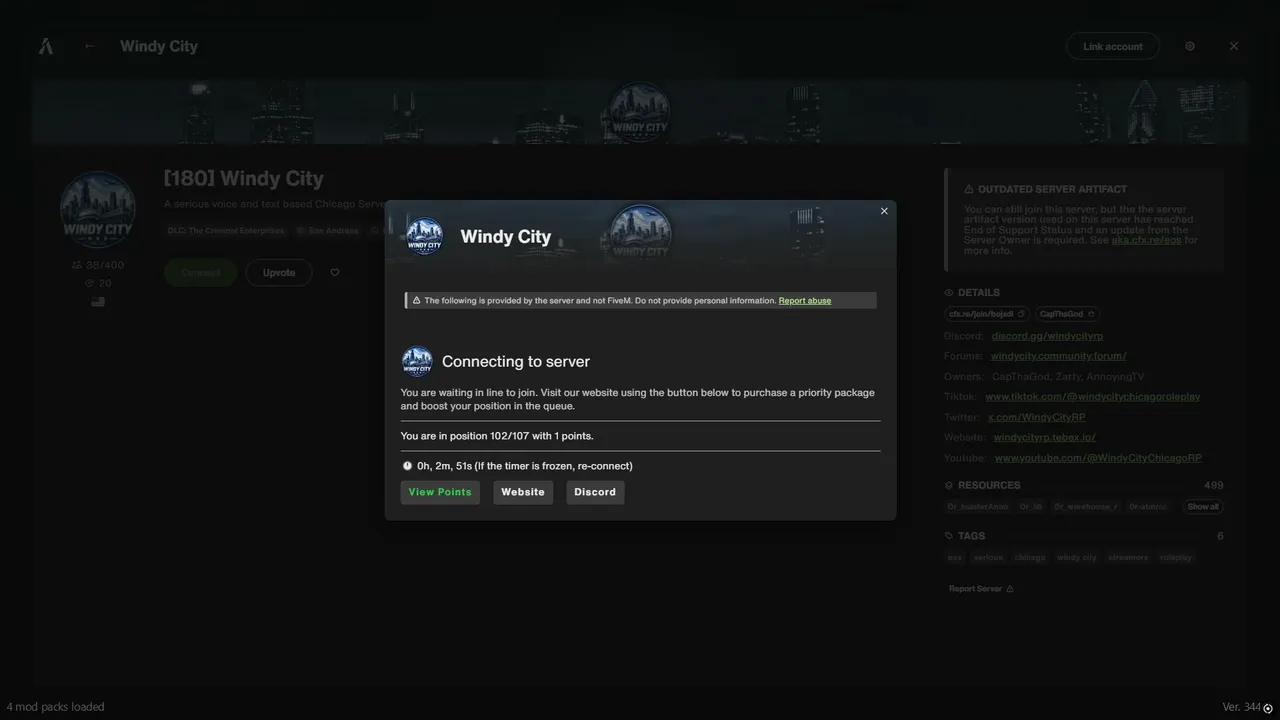Click the '[180] Windy City' server title
Image resolution: width=1280 pixels, height=720 pixels.
(244, 179)
